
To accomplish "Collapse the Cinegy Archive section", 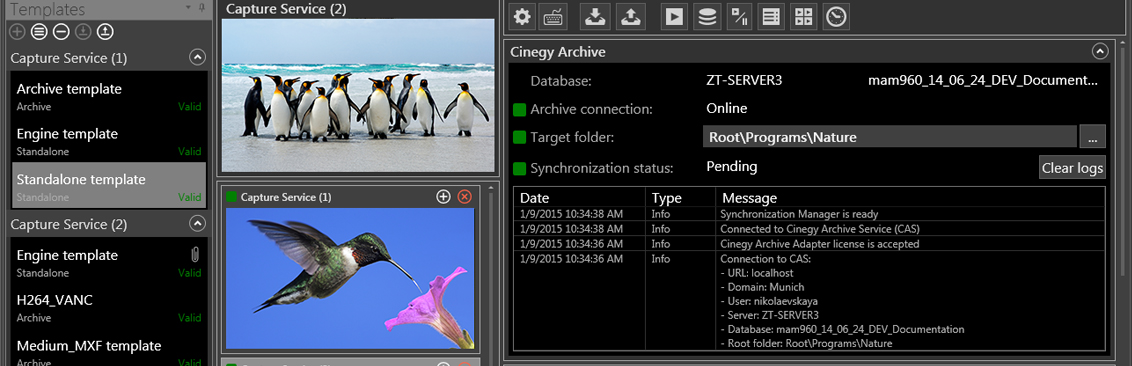I will [x=1100, y=51].
